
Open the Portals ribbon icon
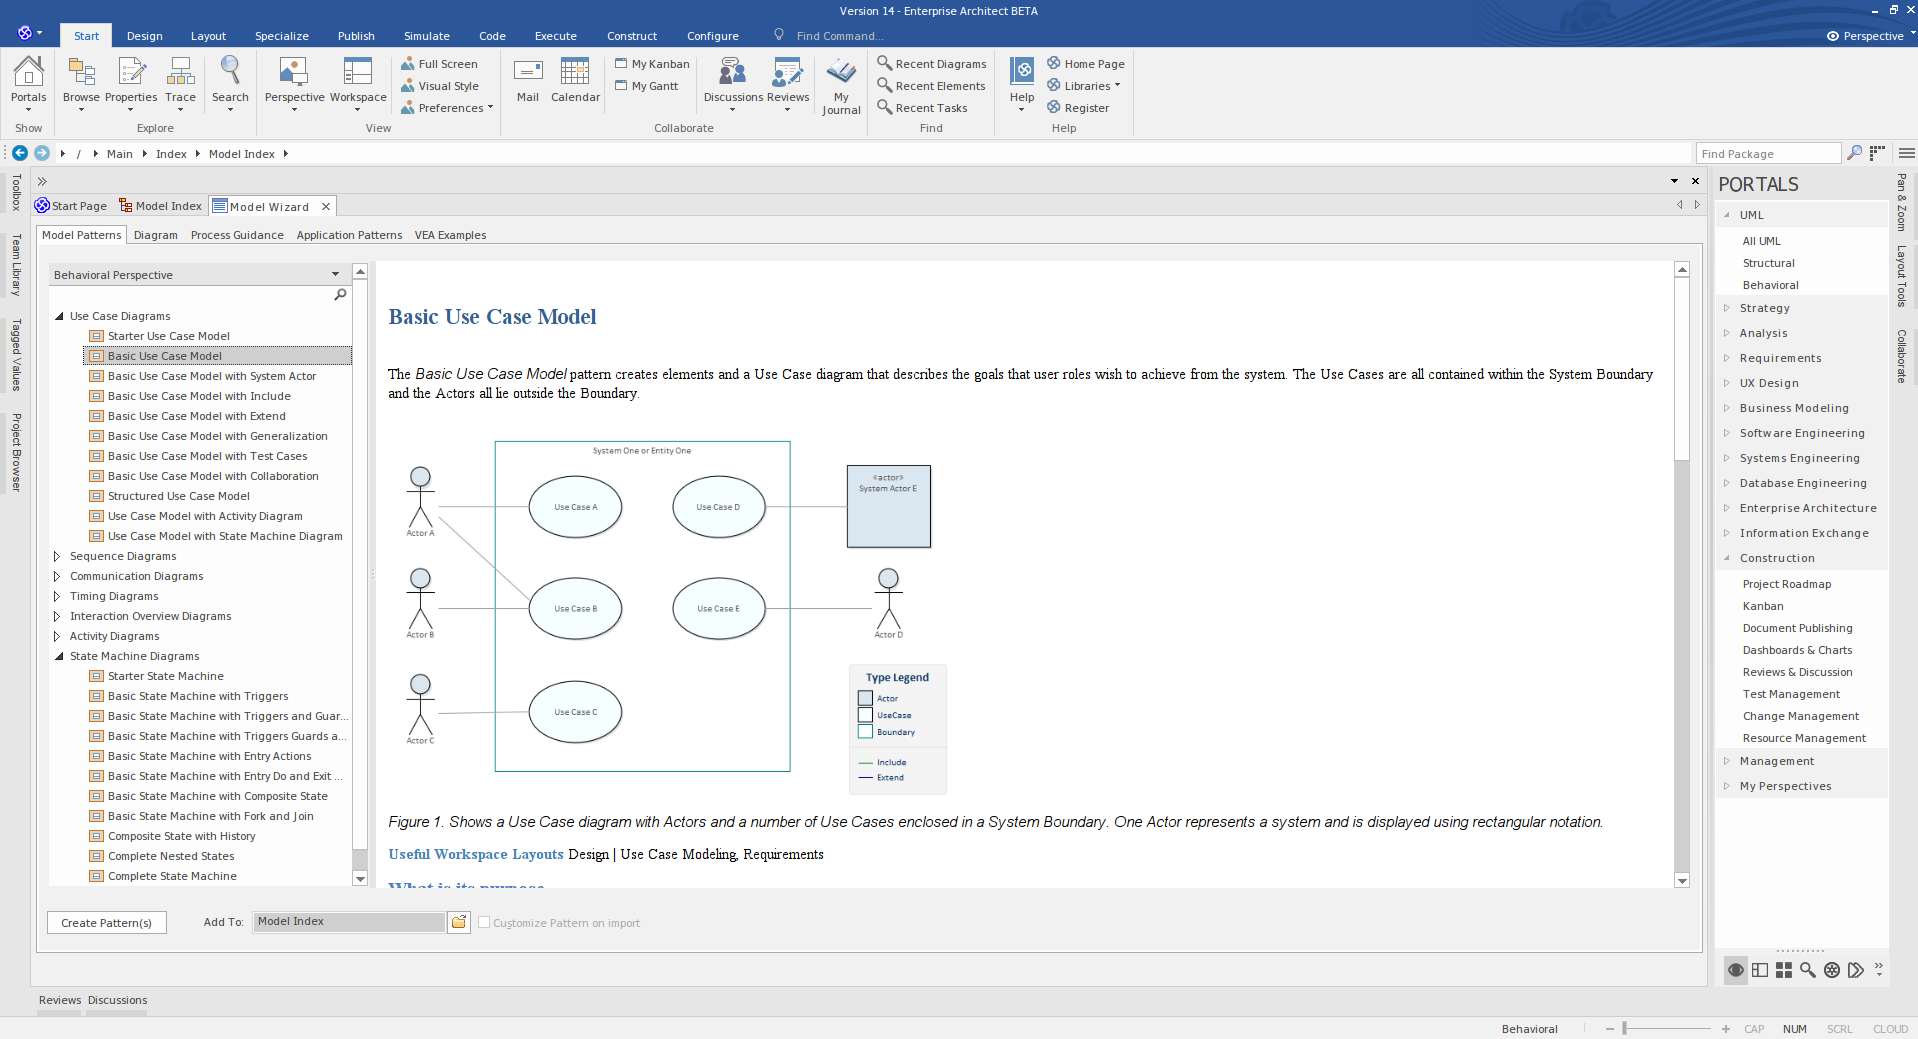tap(28, 80)
